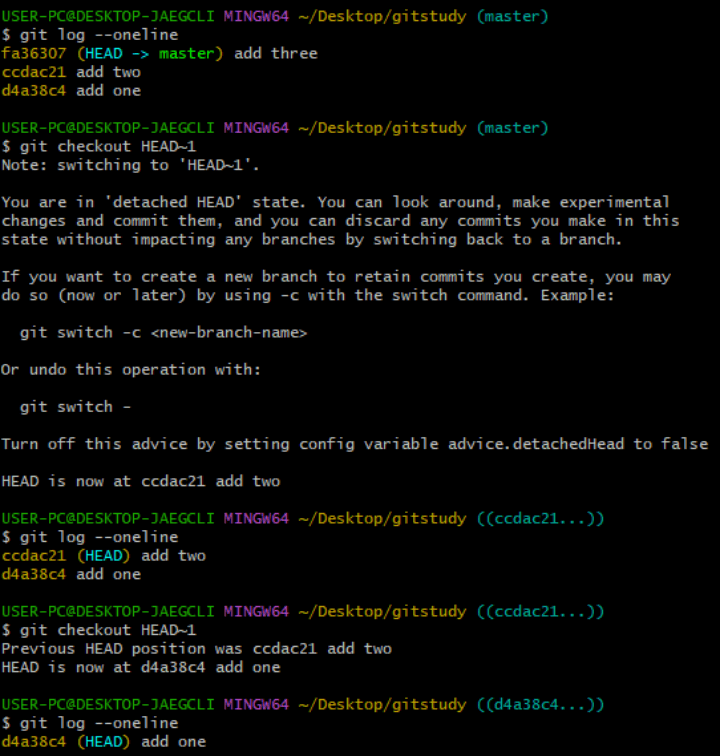Screen dimensions: 720x756
Task: Click the line 'If you want to create a new branch'
Action: click(x=336, y=277)
